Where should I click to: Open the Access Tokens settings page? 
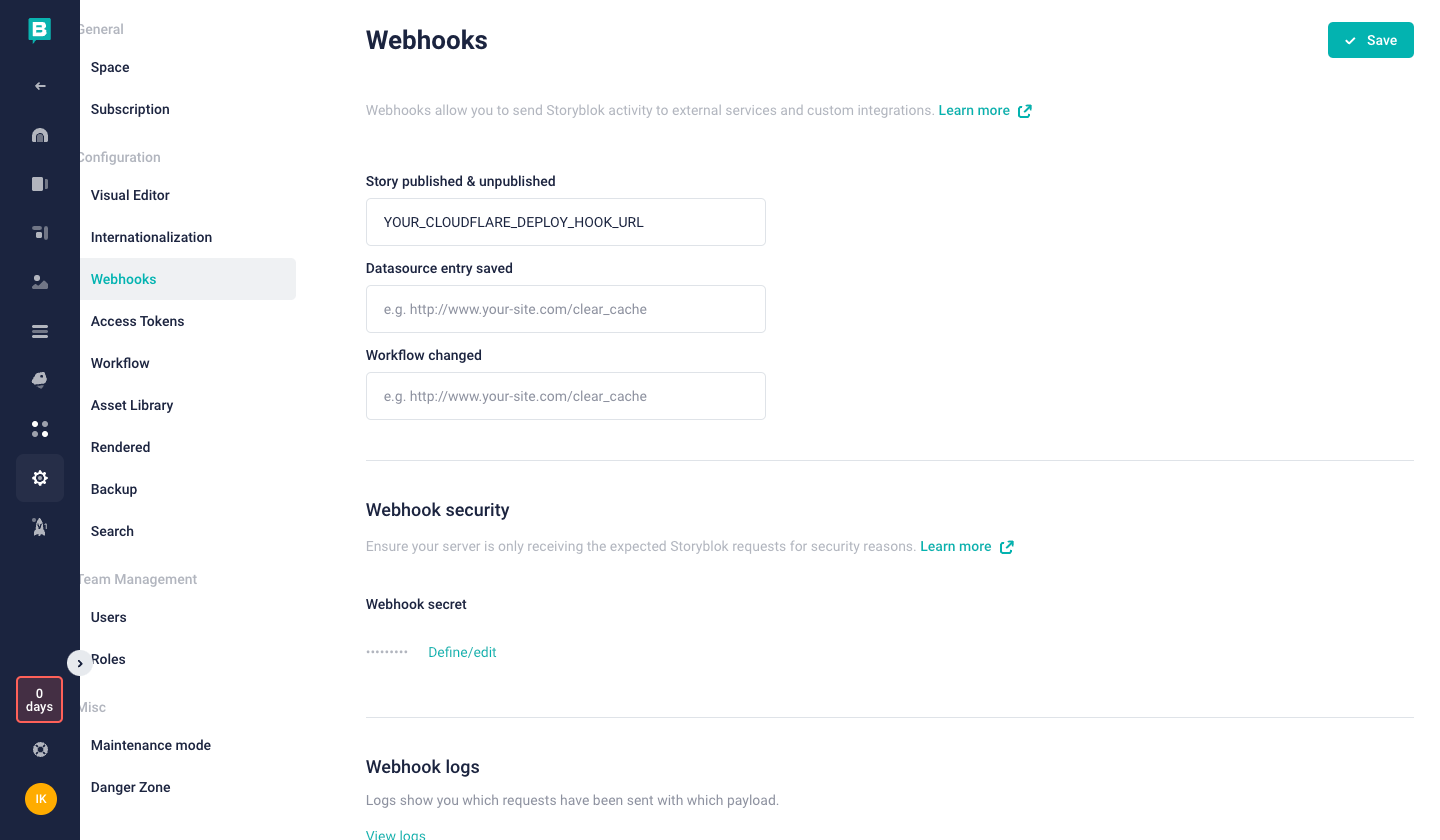point(138,321)
